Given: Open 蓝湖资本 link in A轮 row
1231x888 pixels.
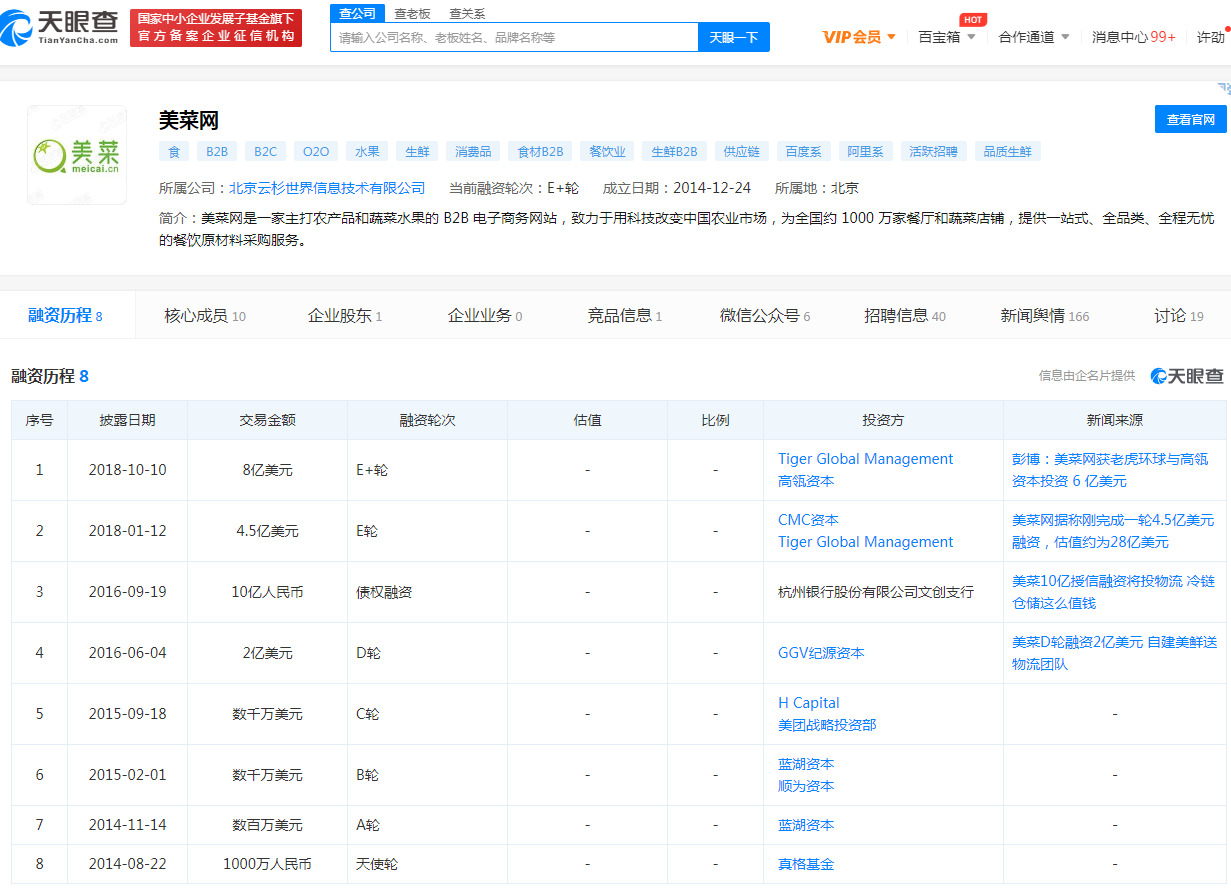Looking at the screenshot, I should (x=806, y=825).
